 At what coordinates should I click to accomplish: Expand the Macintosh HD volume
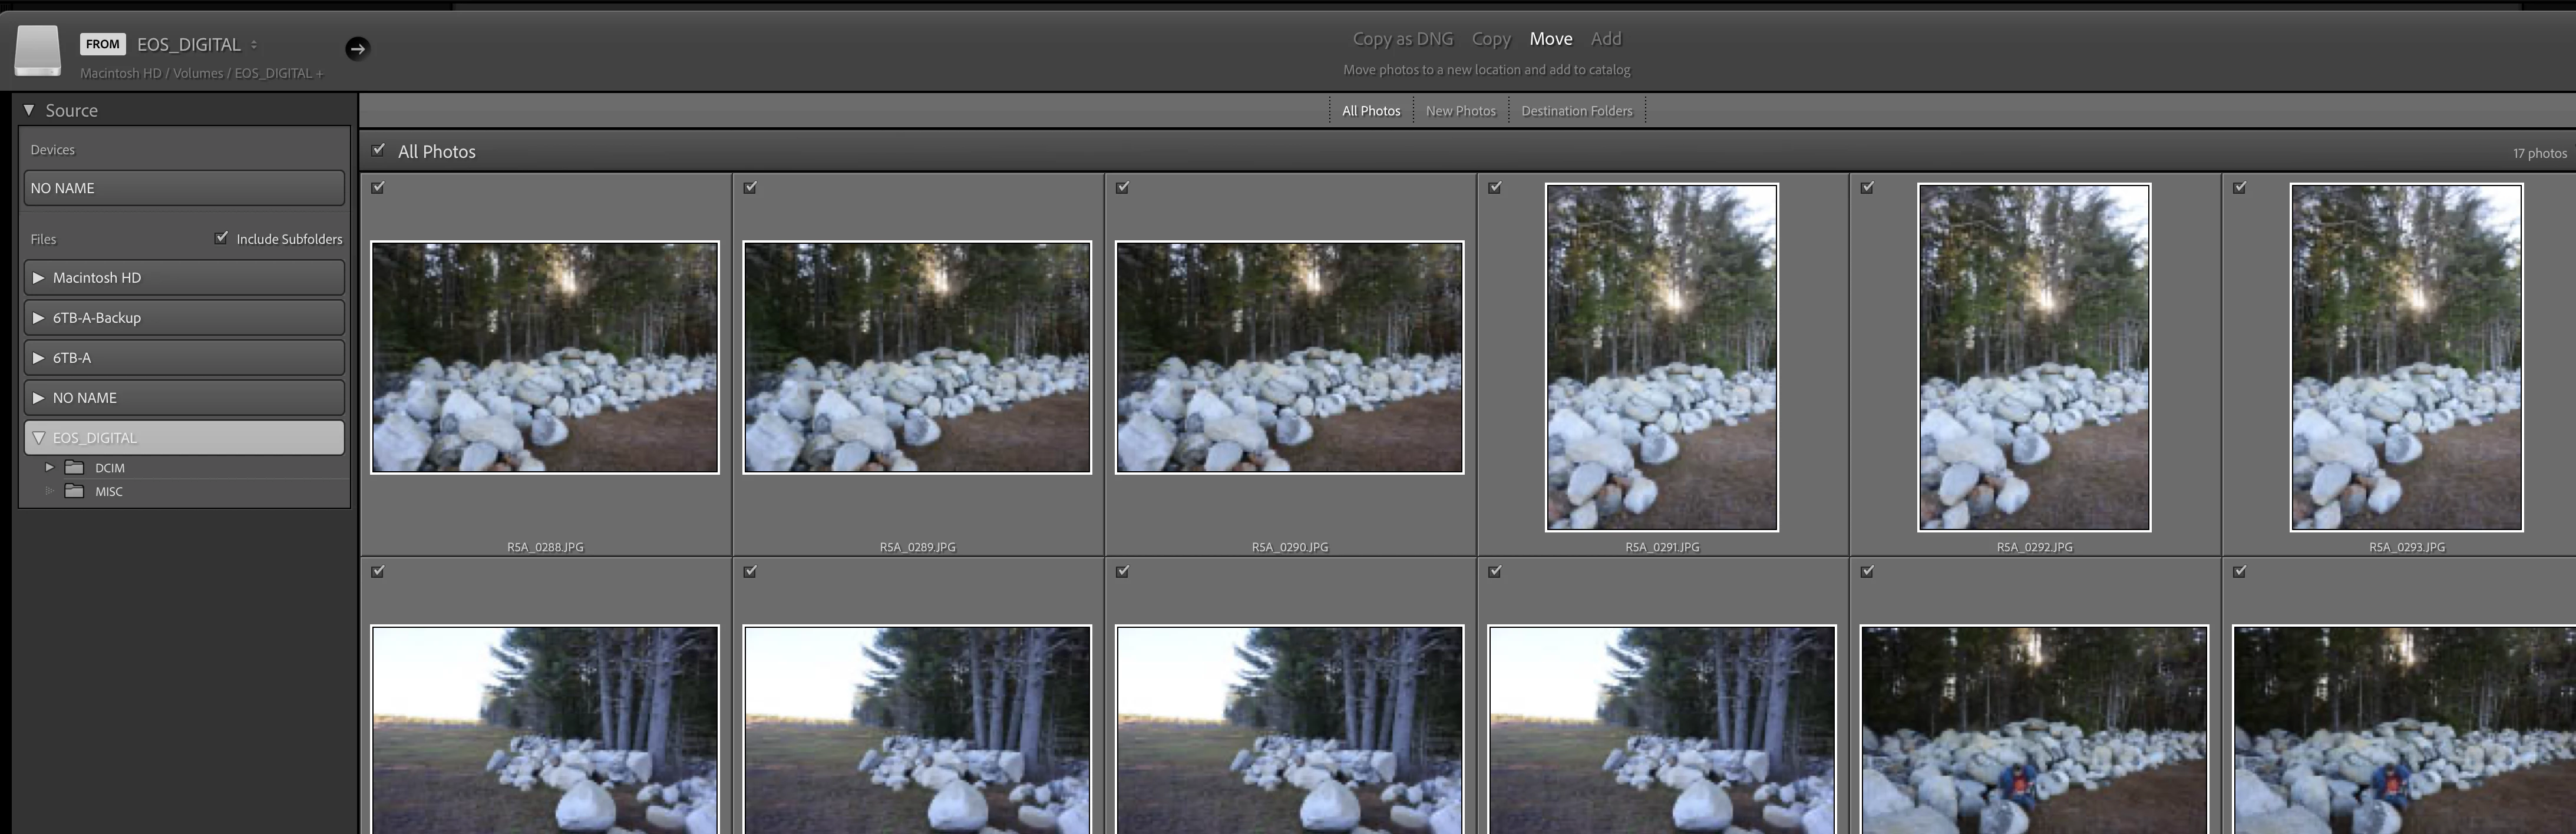(38, 277)
